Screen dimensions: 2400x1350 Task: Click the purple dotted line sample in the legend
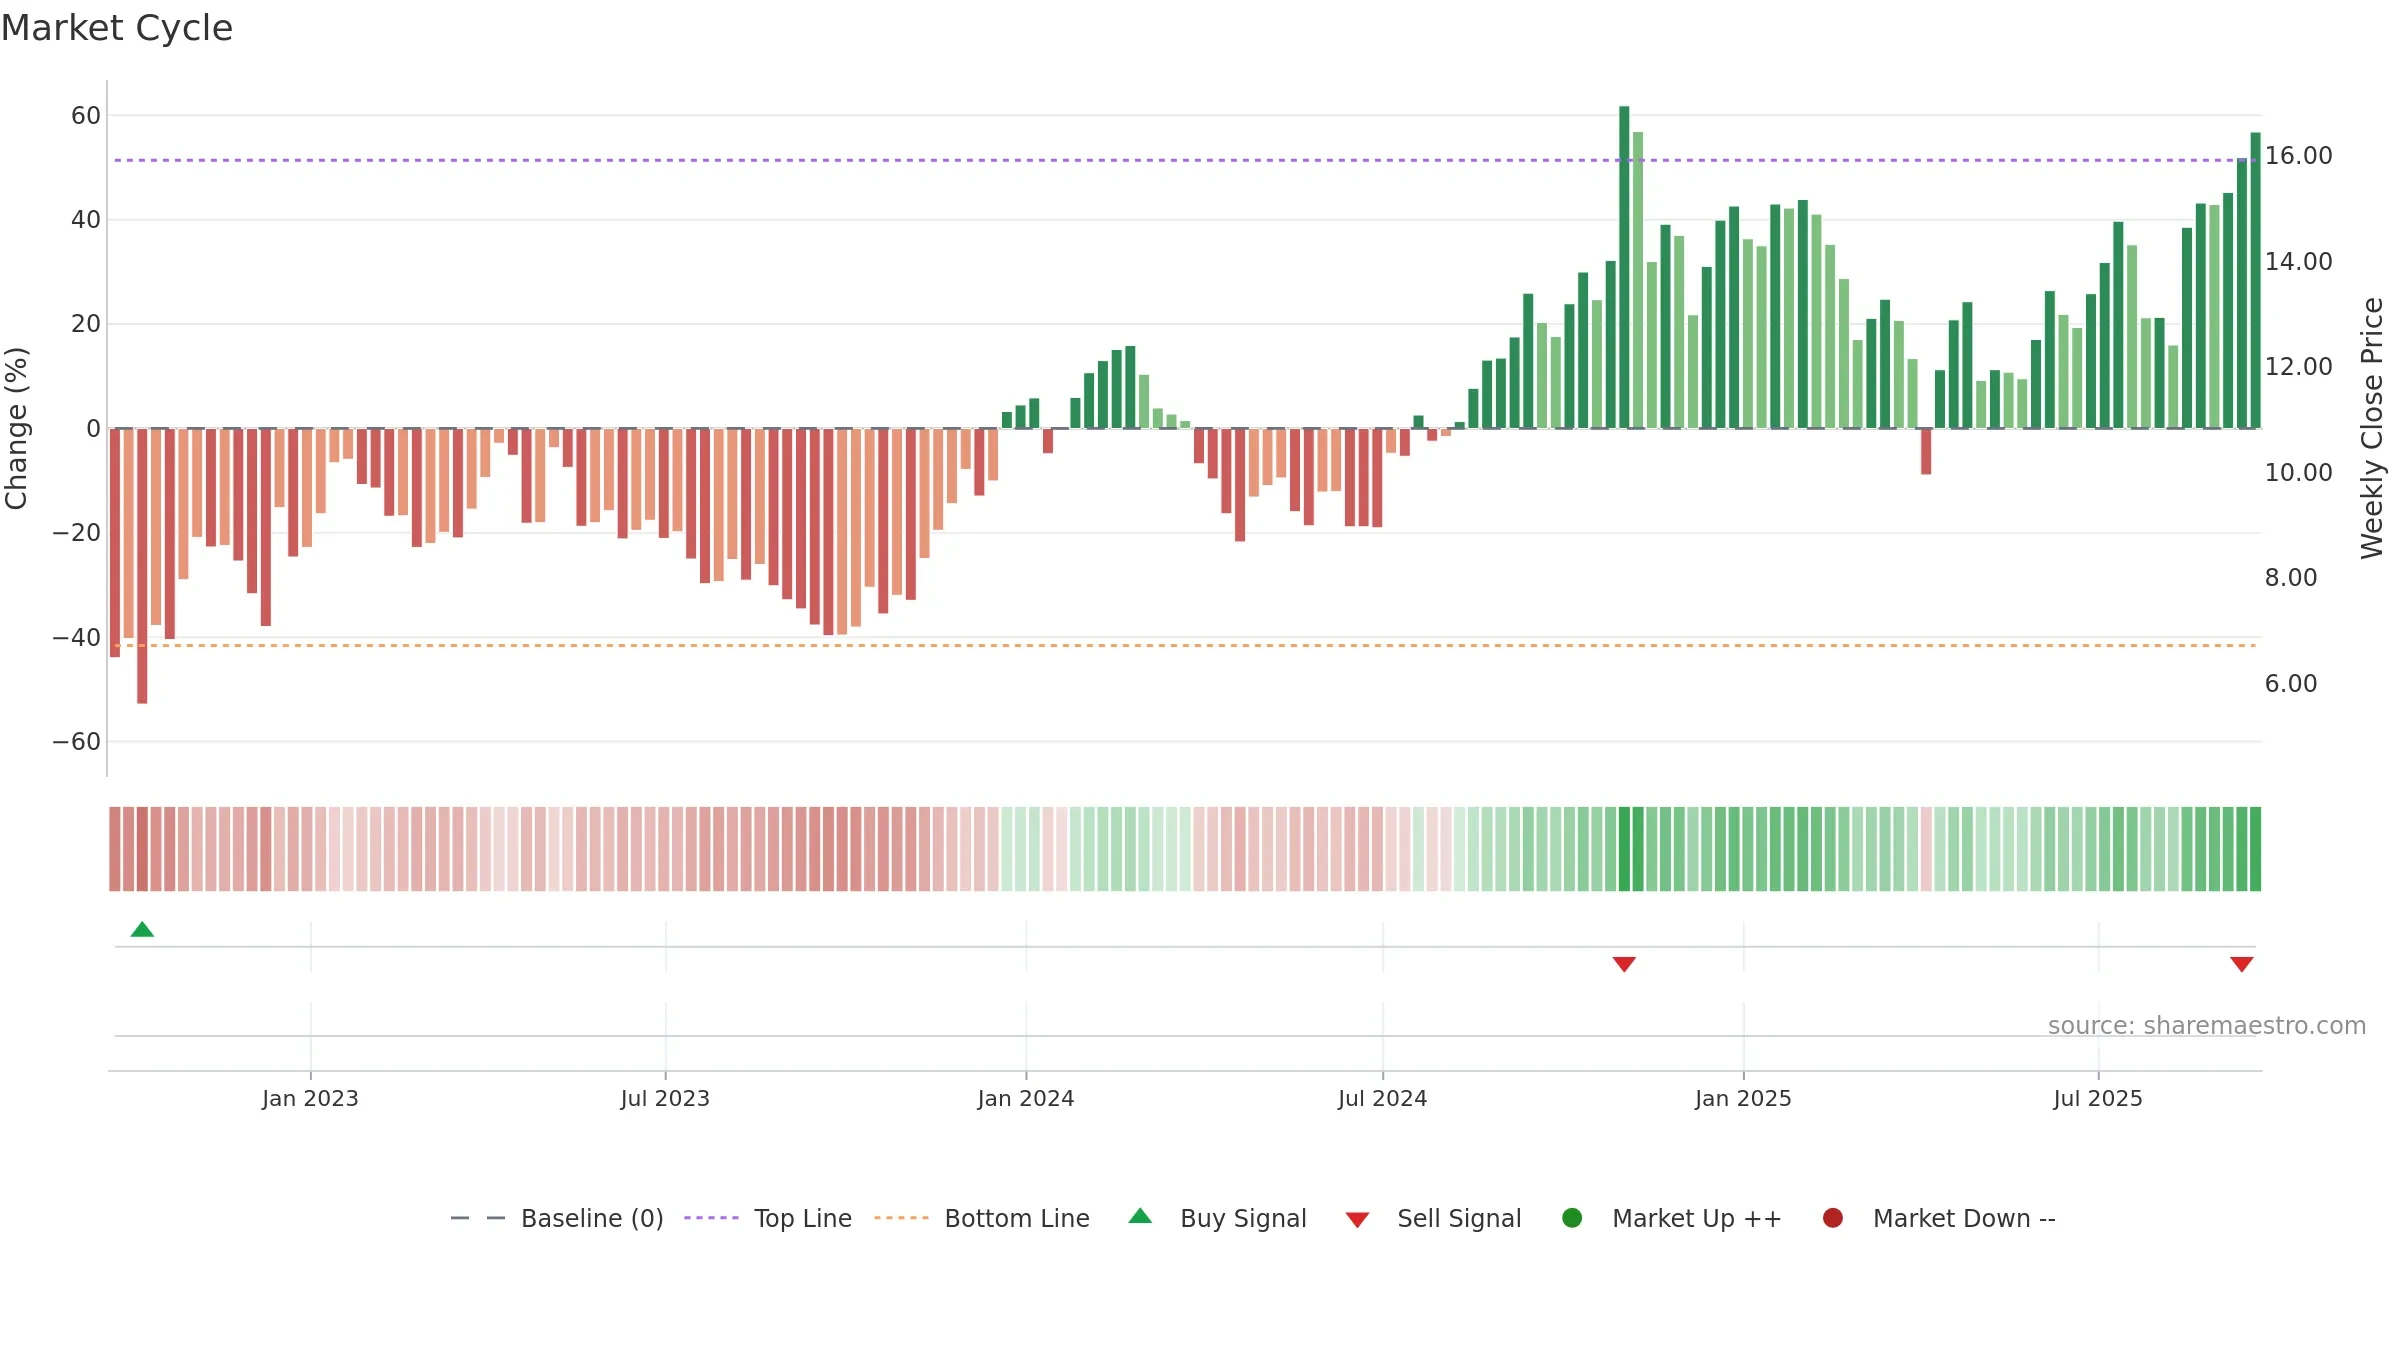tap(711, 1218)
